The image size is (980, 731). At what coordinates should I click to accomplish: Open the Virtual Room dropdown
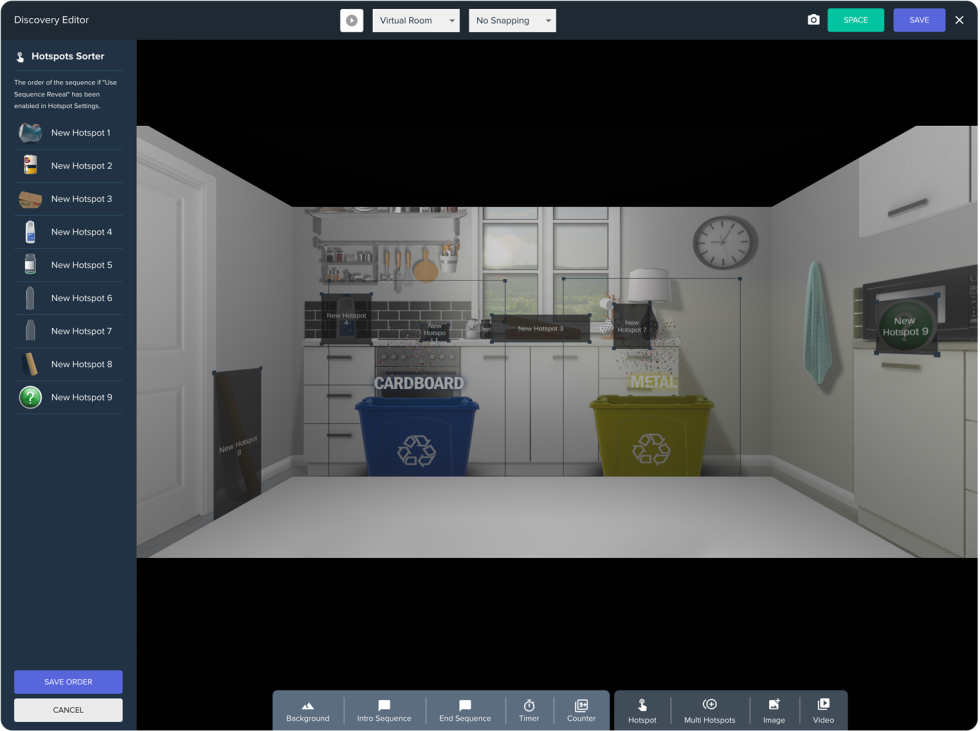tap(416, 20)
